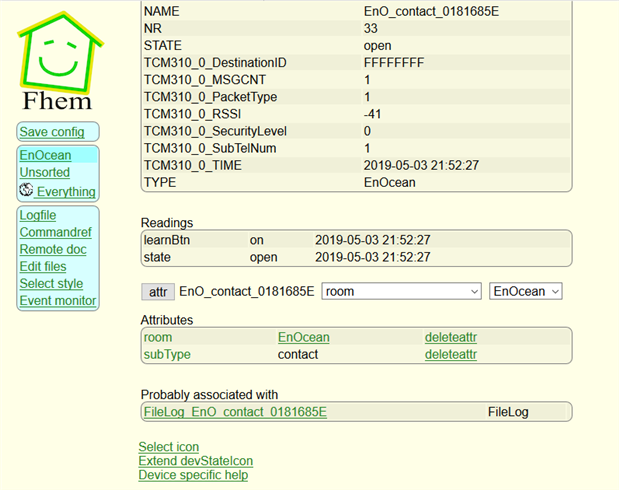Expand the EnOcean value dropdown
619x490 pixels.
point(525,291)
